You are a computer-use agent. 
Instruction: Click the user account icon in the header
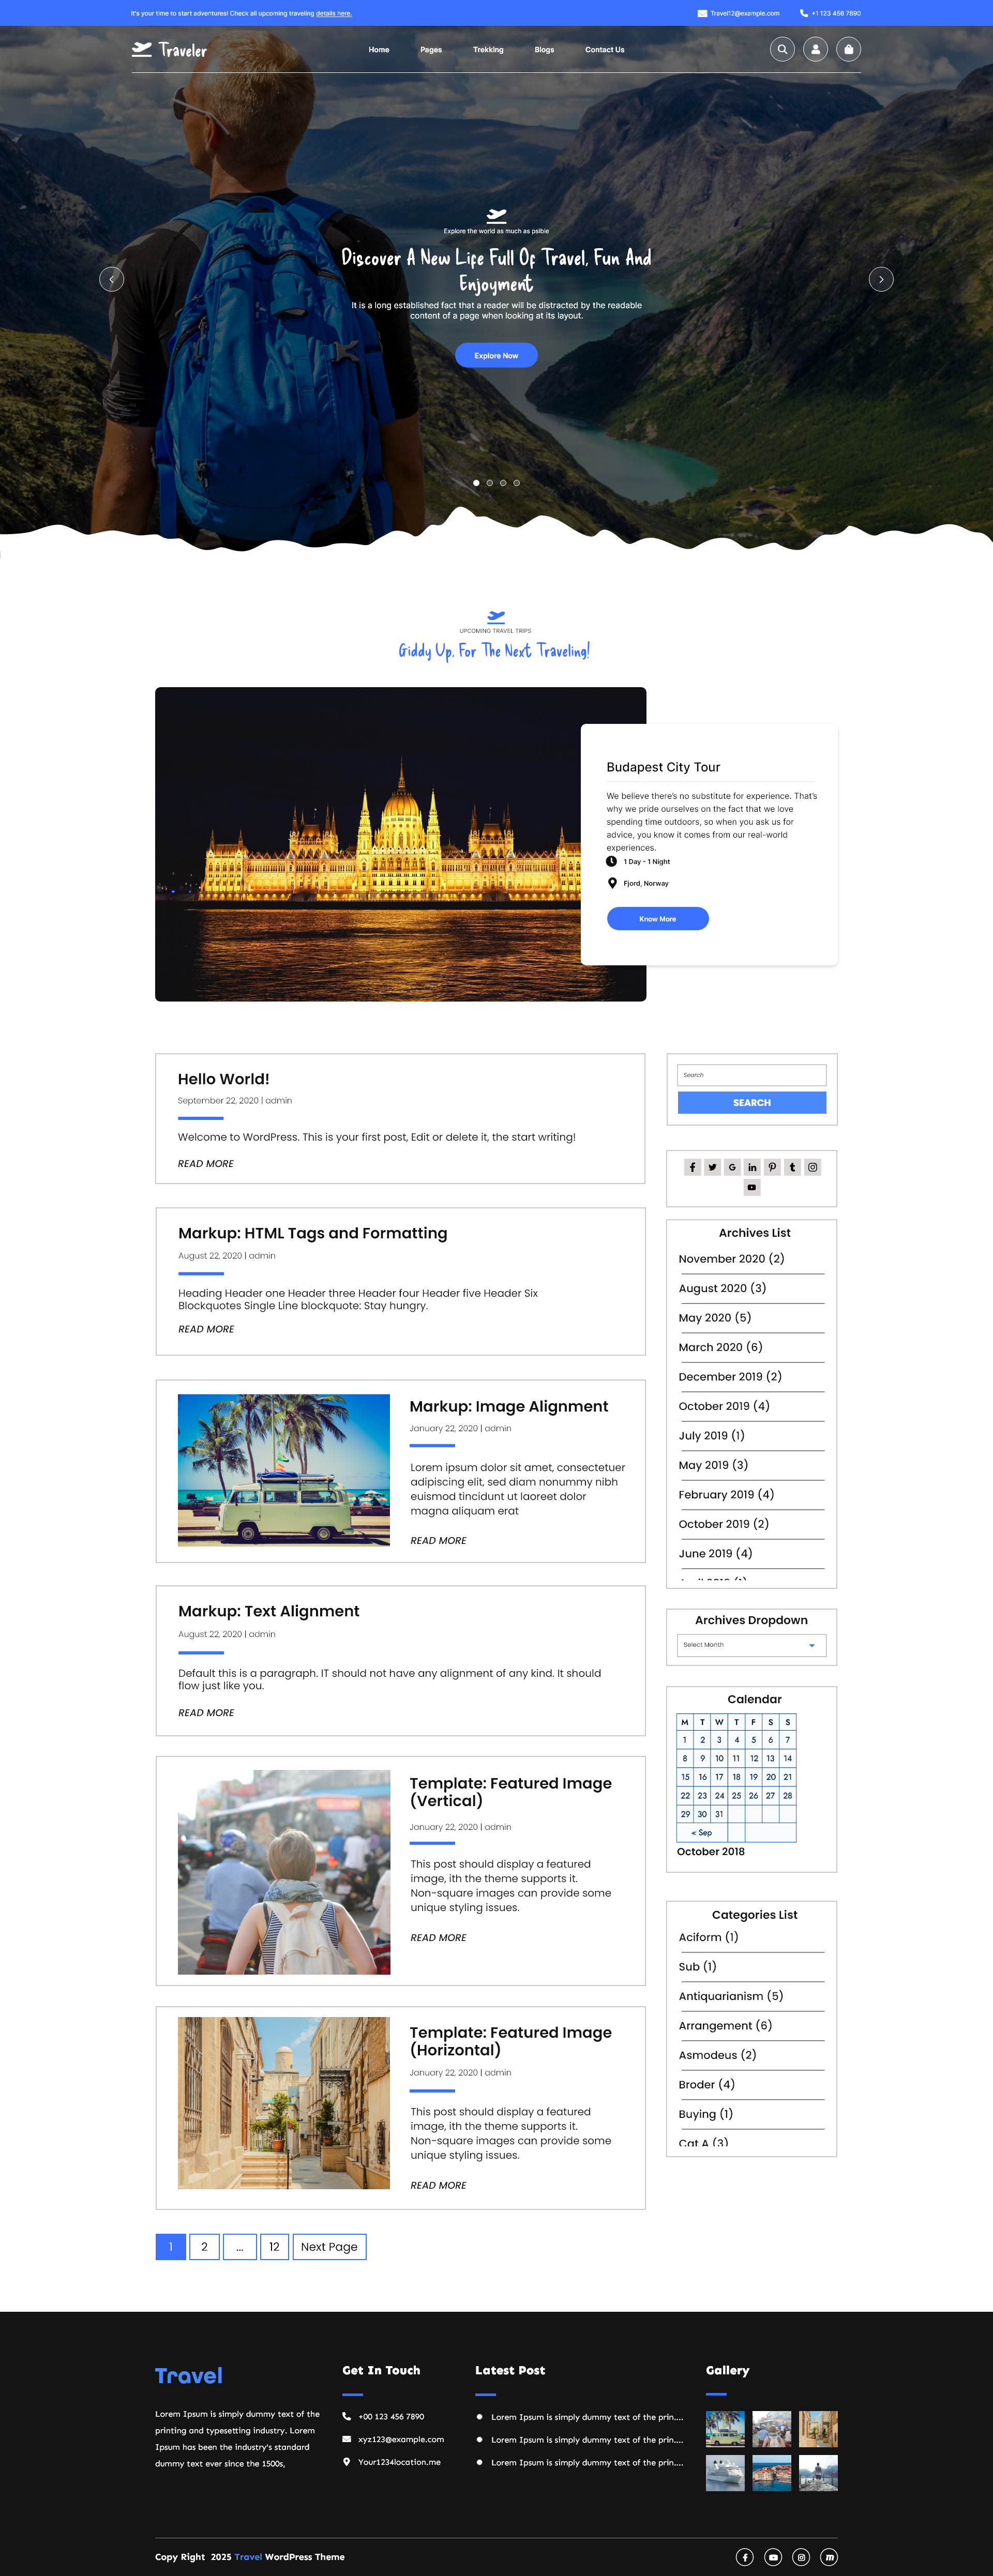click(815, 49)
